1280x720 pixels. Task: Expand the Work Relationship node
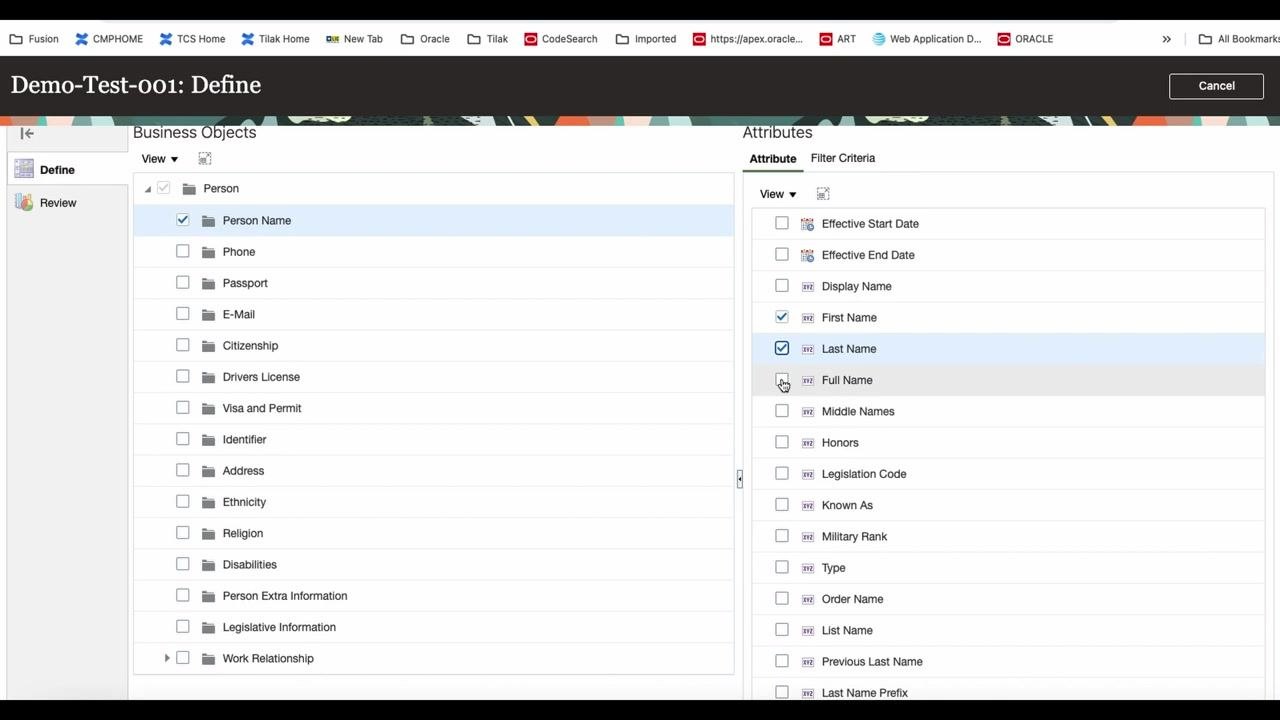167,658
